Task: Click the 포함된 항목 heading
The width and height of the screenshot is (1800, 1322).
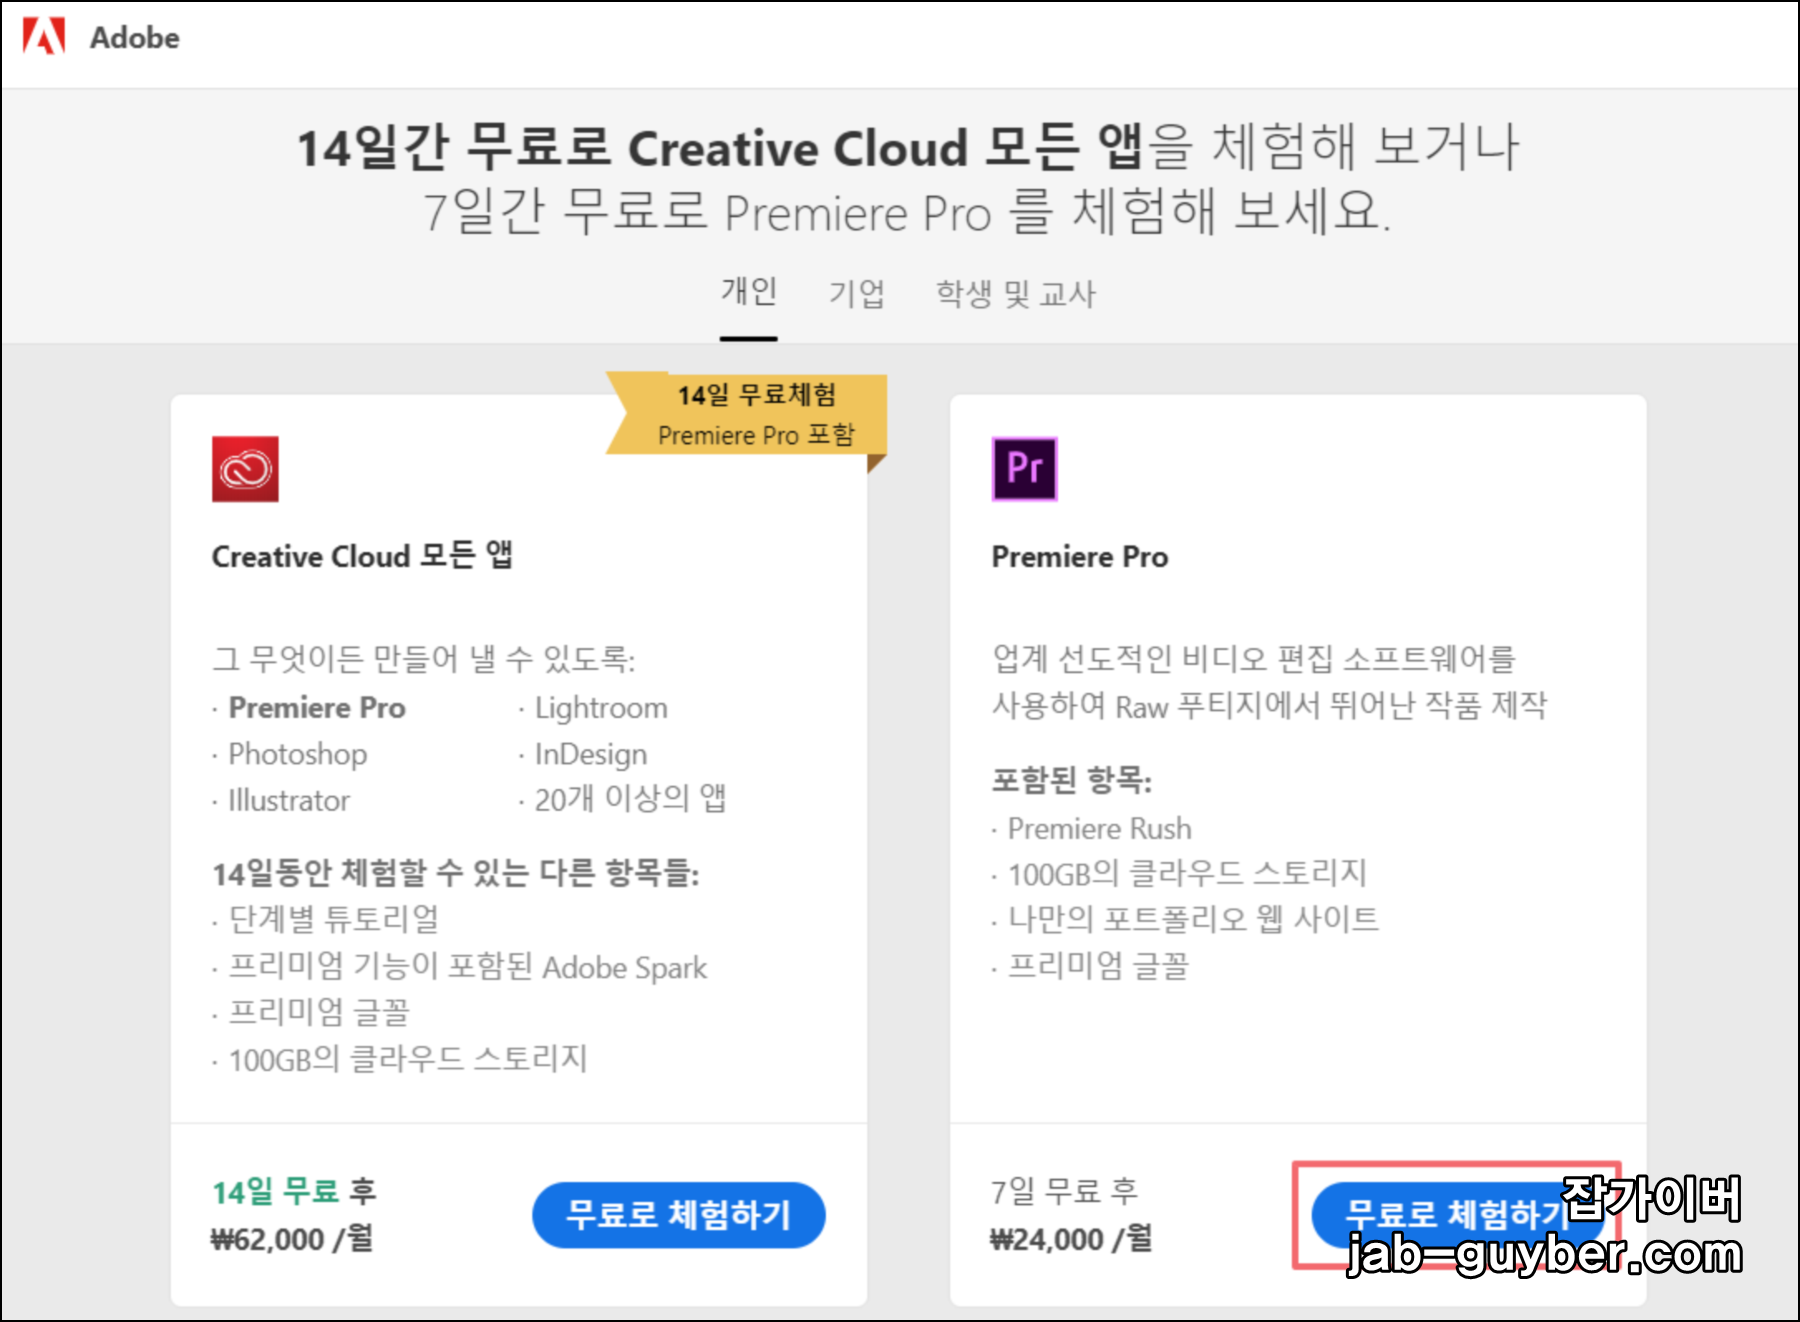Action: 1072,779
